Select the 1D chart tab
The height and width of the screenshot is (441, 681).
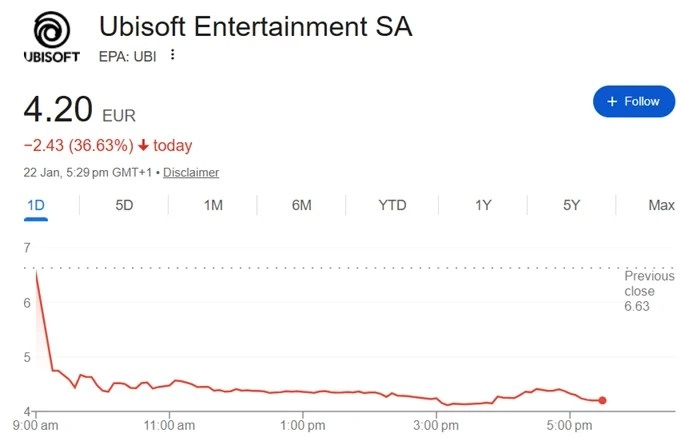point(36,205)
